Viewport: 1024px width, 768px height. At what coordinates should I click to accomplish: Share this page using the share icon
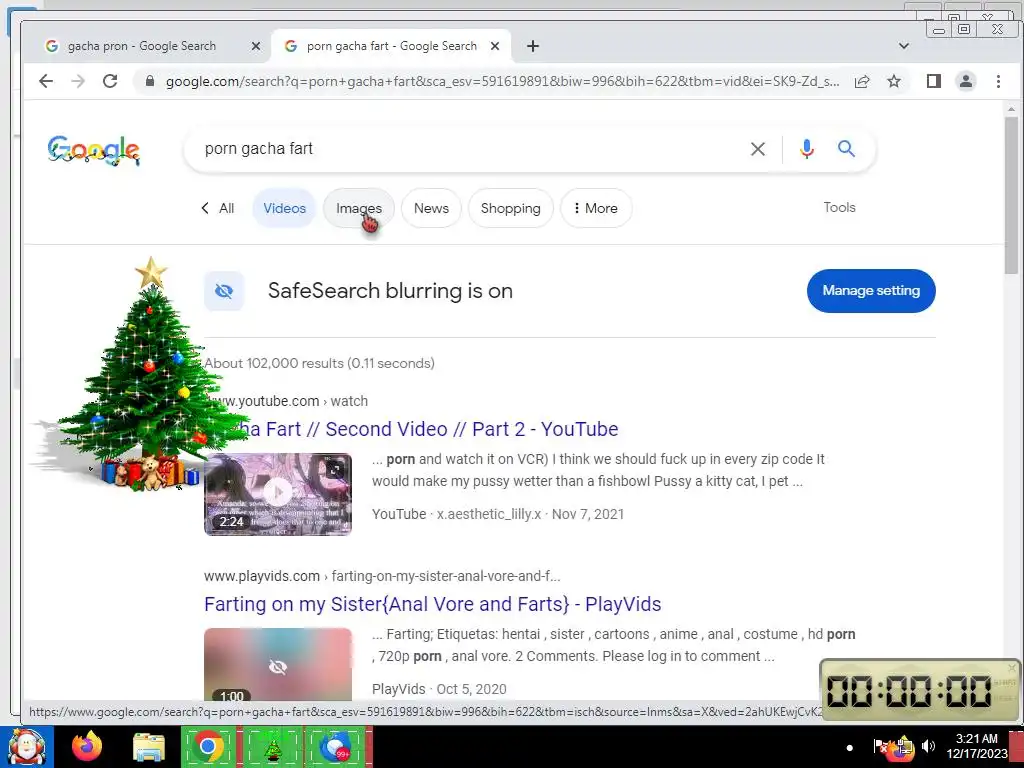(x=862, y=81)
